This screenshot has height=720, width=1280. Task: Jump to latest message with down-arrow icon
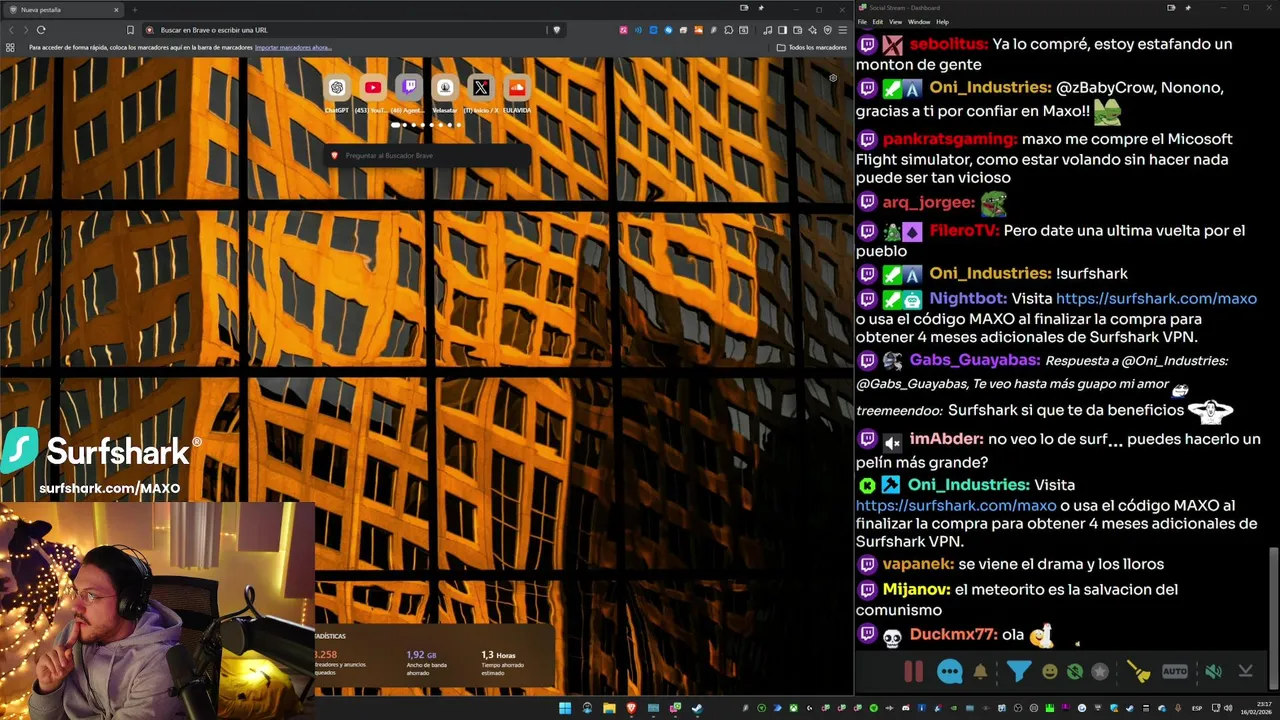point(1245,672)
